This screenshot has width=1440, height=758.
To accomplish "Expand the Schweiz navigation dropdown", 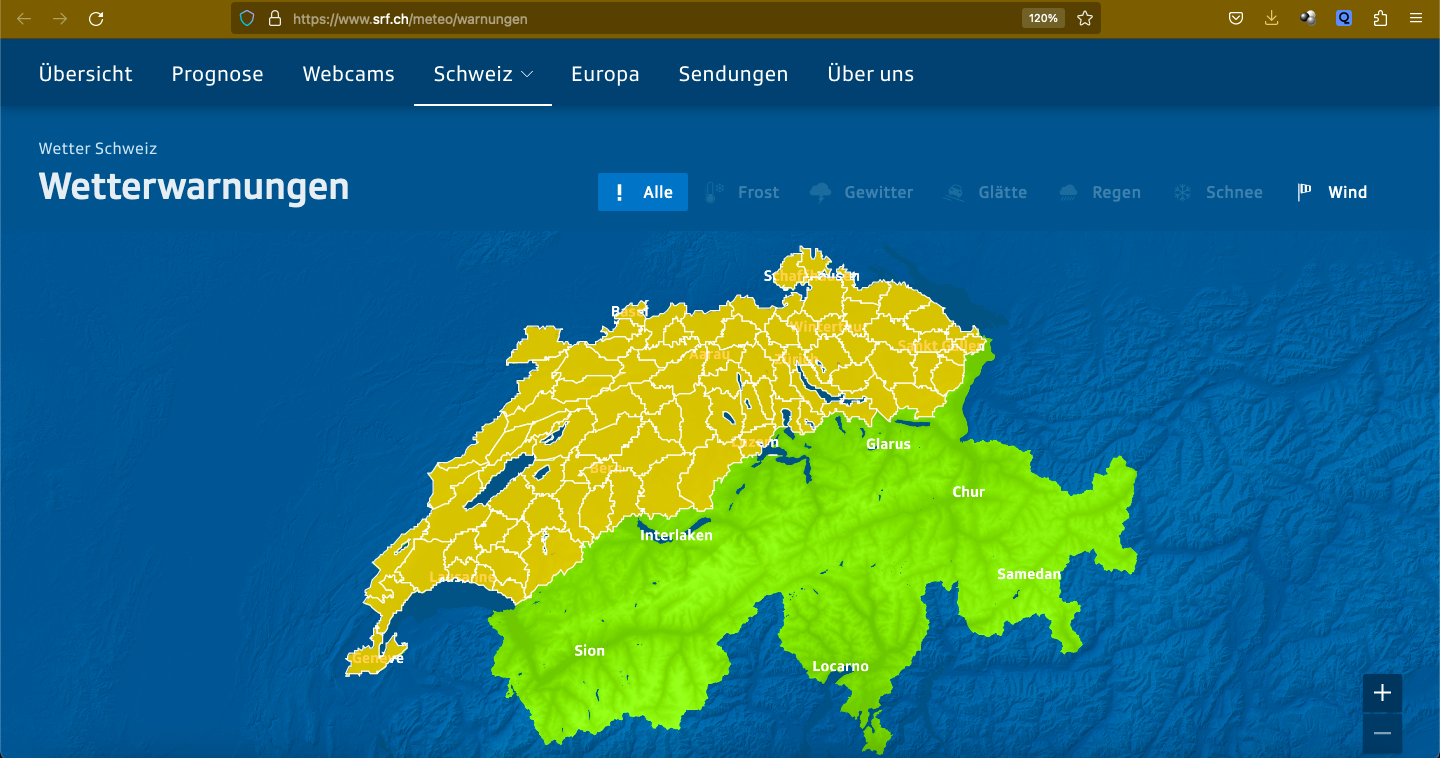I will (x=483, y=74).
